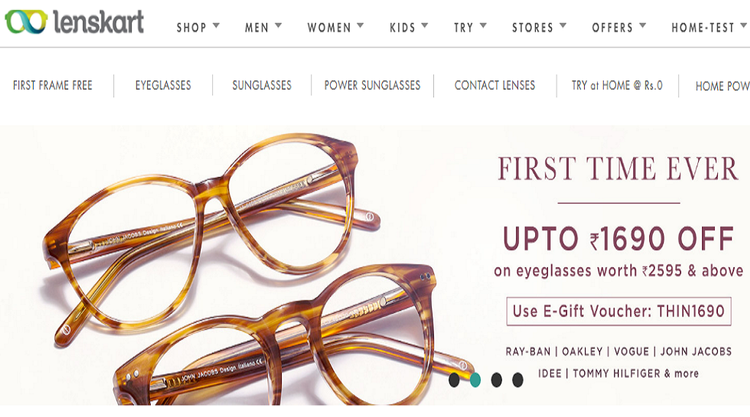Open the OFFERS dropdown arrow
The width and height of the screenshot is (750, 417).
[x=642, y=25]
